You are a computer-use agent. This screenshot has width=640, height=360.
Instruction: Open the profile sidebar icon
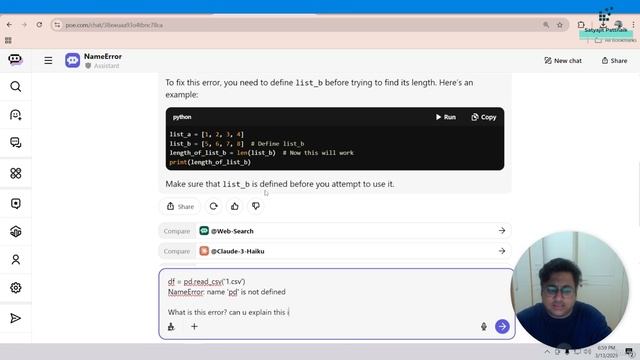pyautogui.click(x=16, y=260)
